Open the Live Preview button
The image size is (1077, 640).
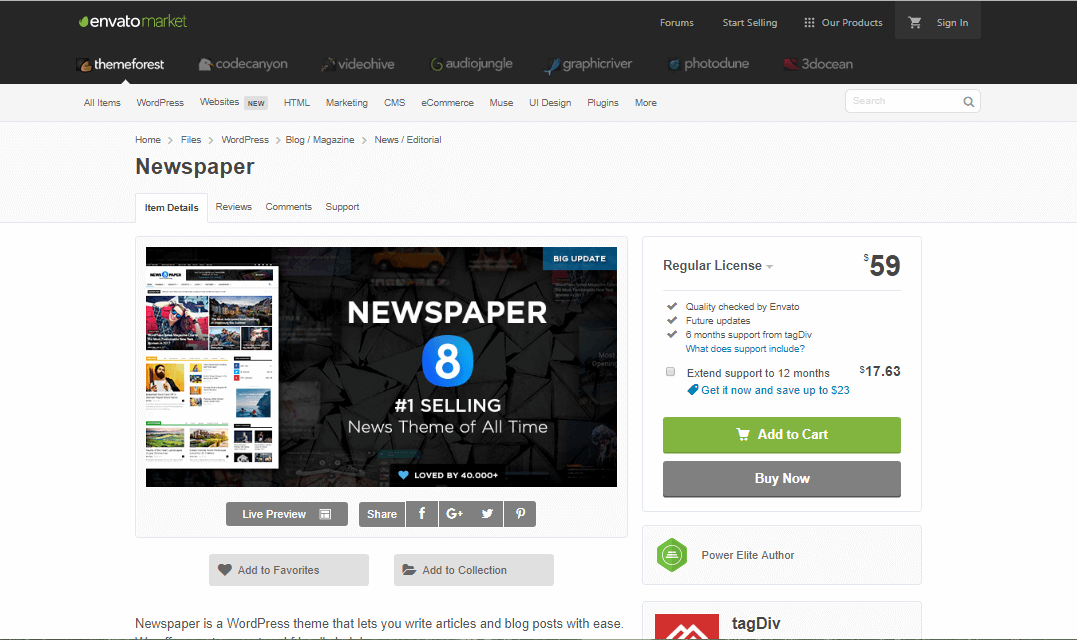[x=286, y=514]
